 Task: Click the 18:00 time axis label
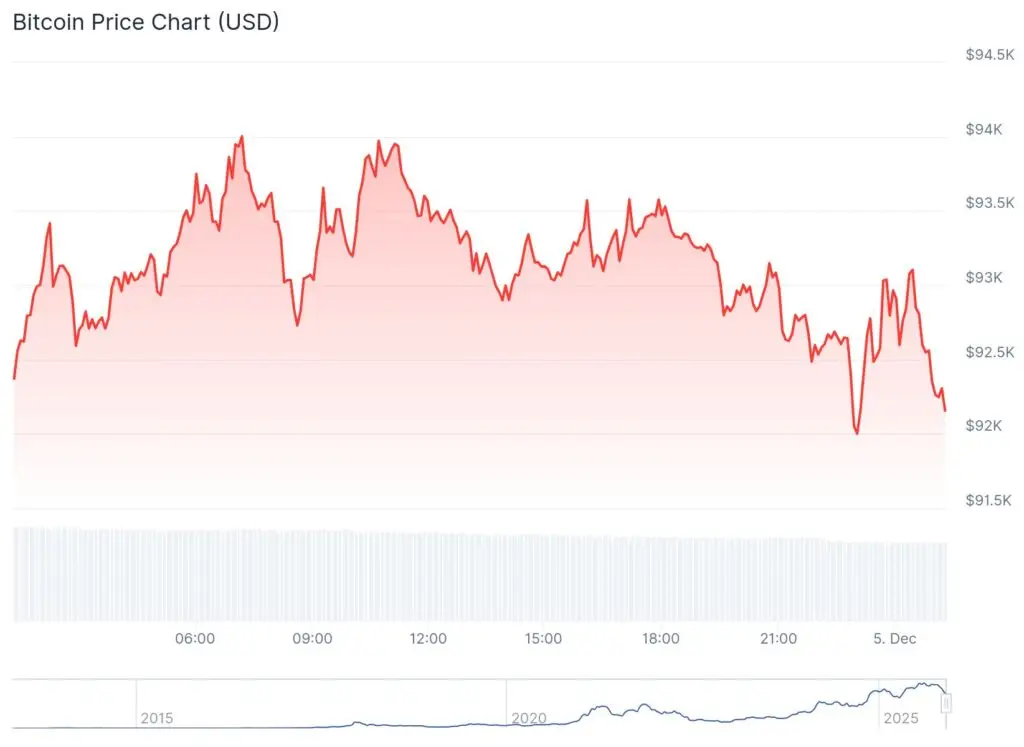(x=661, y=639)
